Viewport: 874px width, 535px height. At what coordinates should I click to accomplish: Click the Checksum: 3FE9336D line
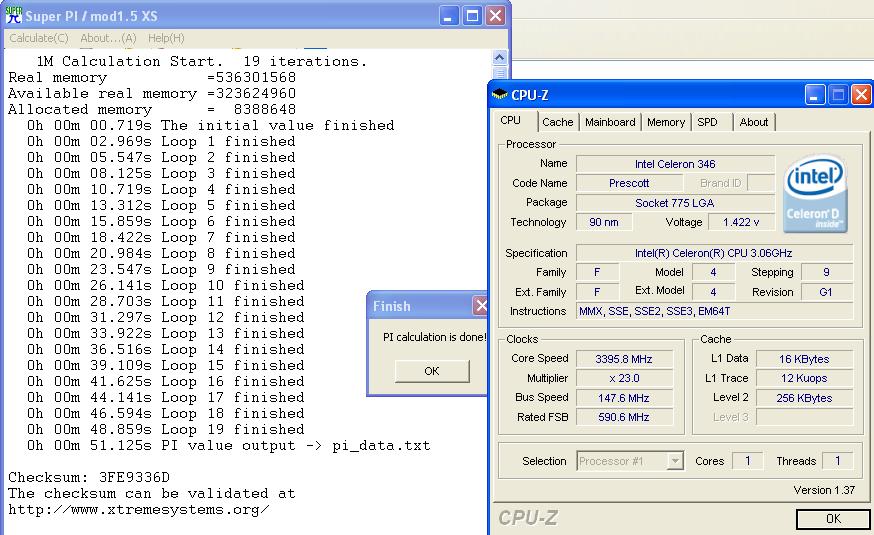tap(89, 478)
